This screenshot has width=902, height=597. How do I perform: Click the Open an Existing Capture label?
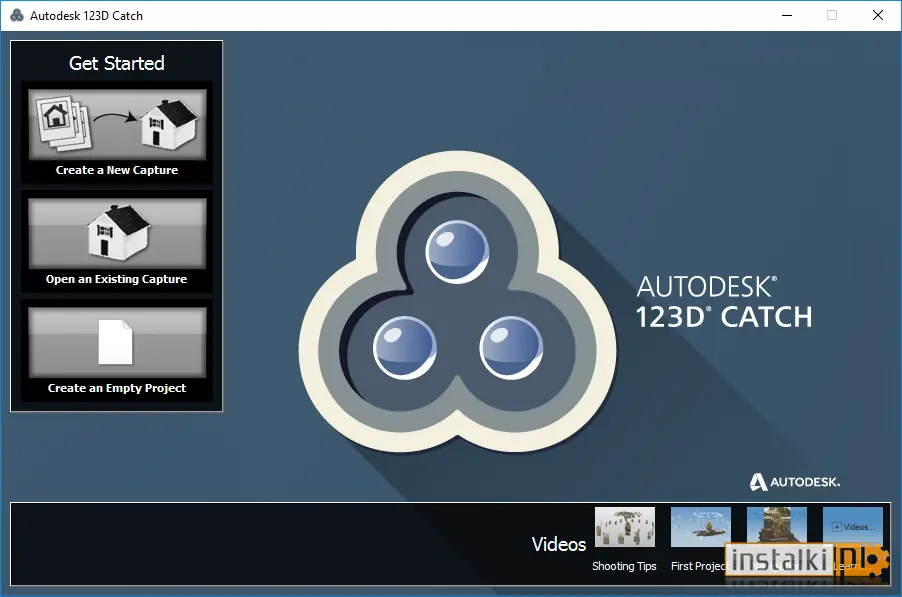click(x=117, y=279)
